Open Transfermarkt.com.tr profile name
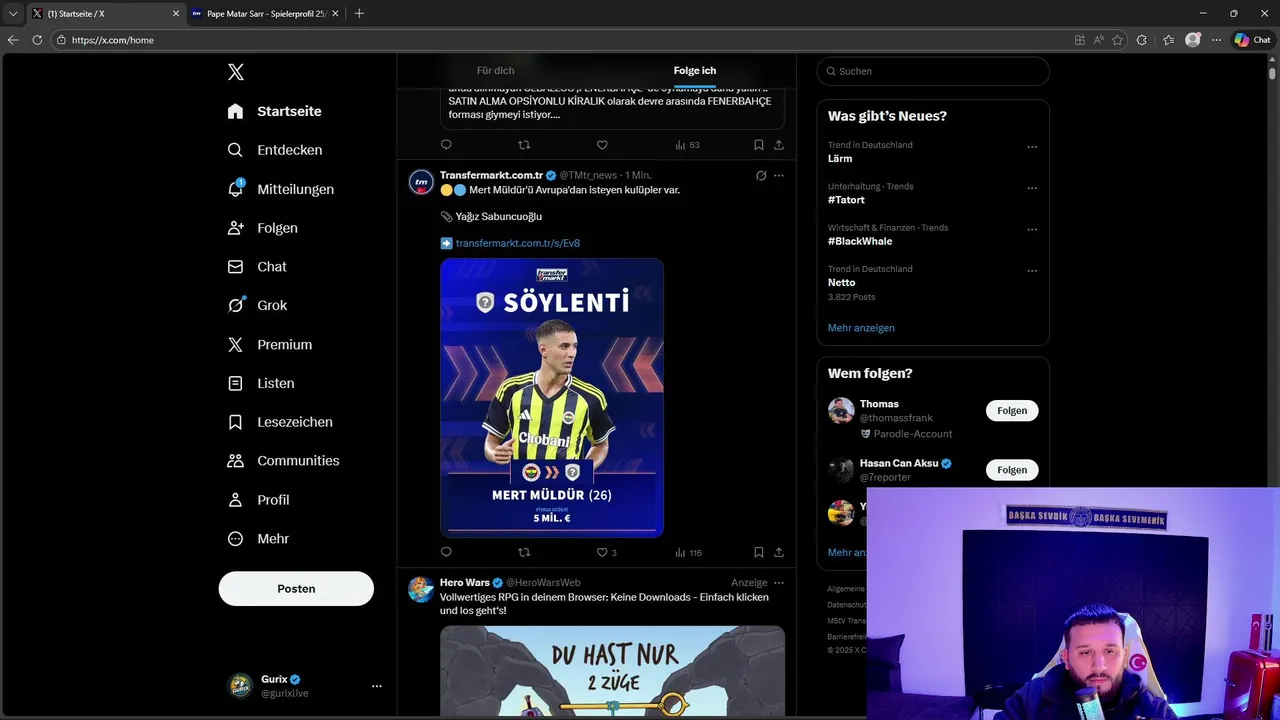The height and width of the screenshot is (720, 1280). [491, 175]
